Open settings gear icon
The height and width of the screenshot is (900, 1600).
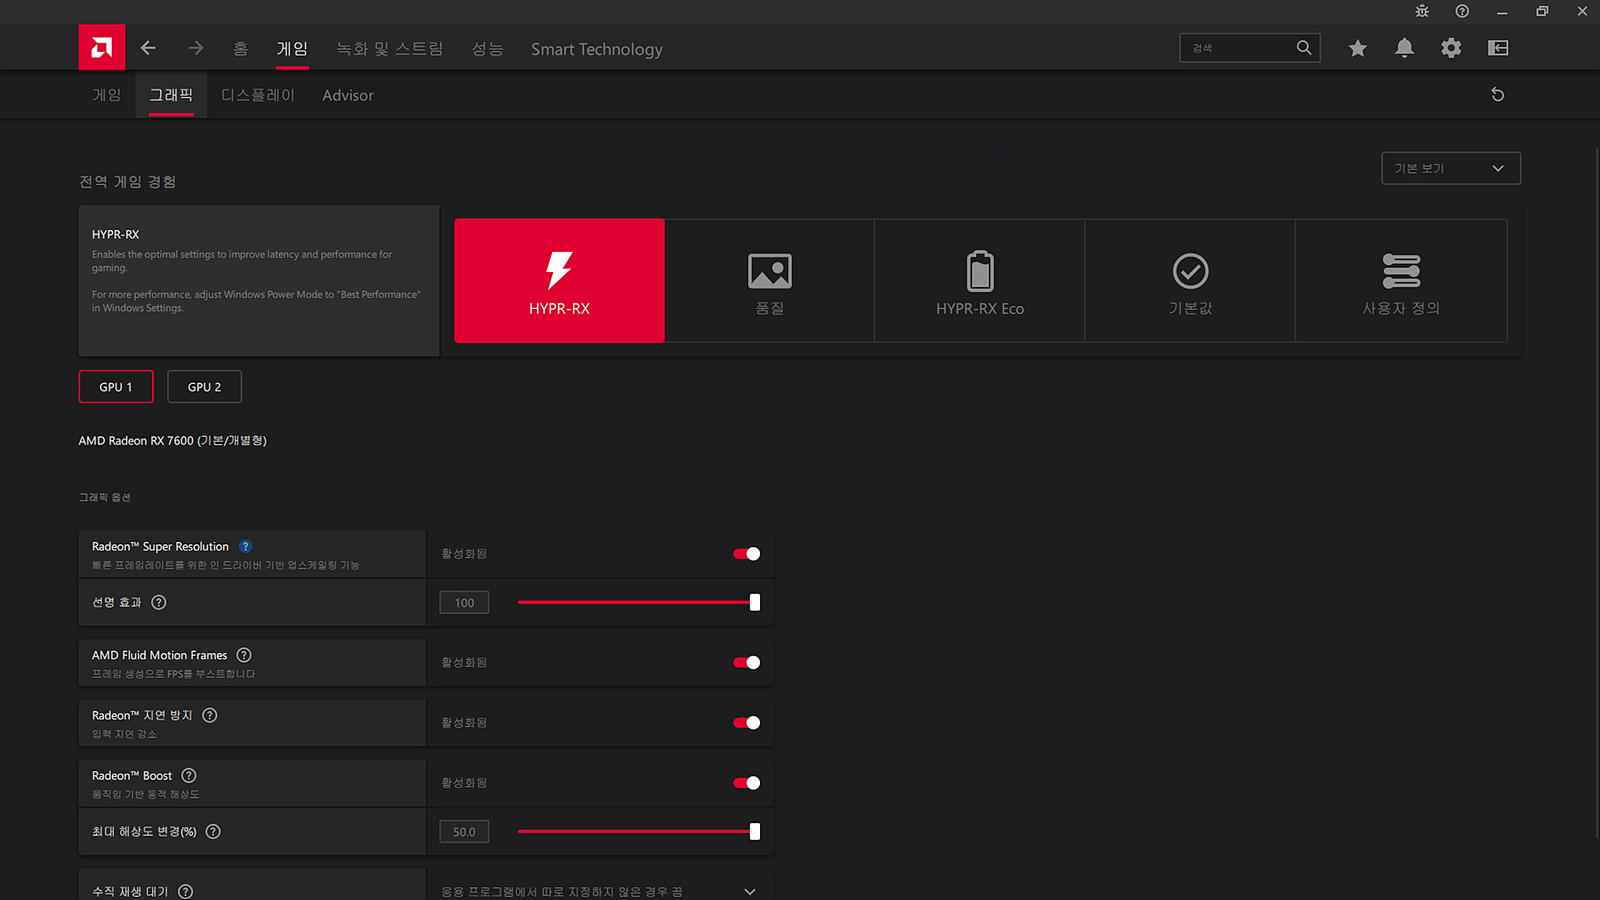point(1451,48)
